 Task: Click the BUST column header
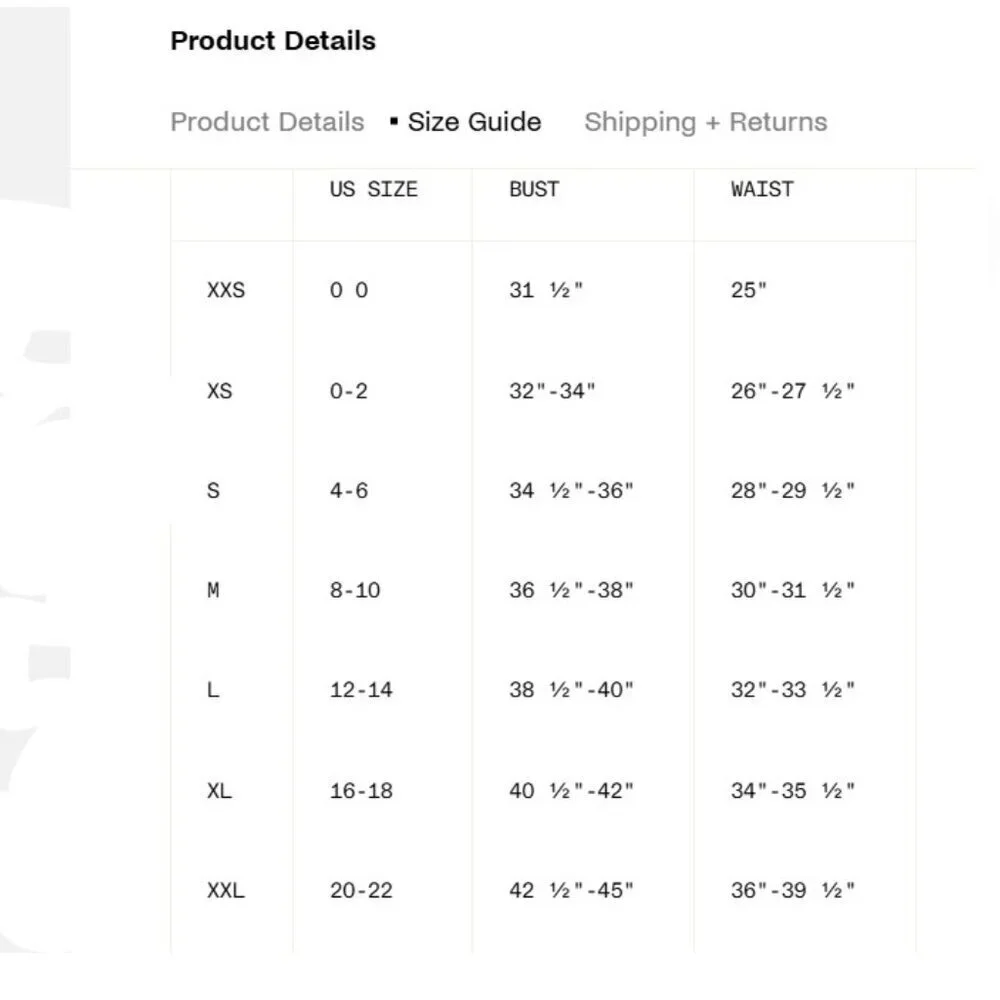coord(534,189)
